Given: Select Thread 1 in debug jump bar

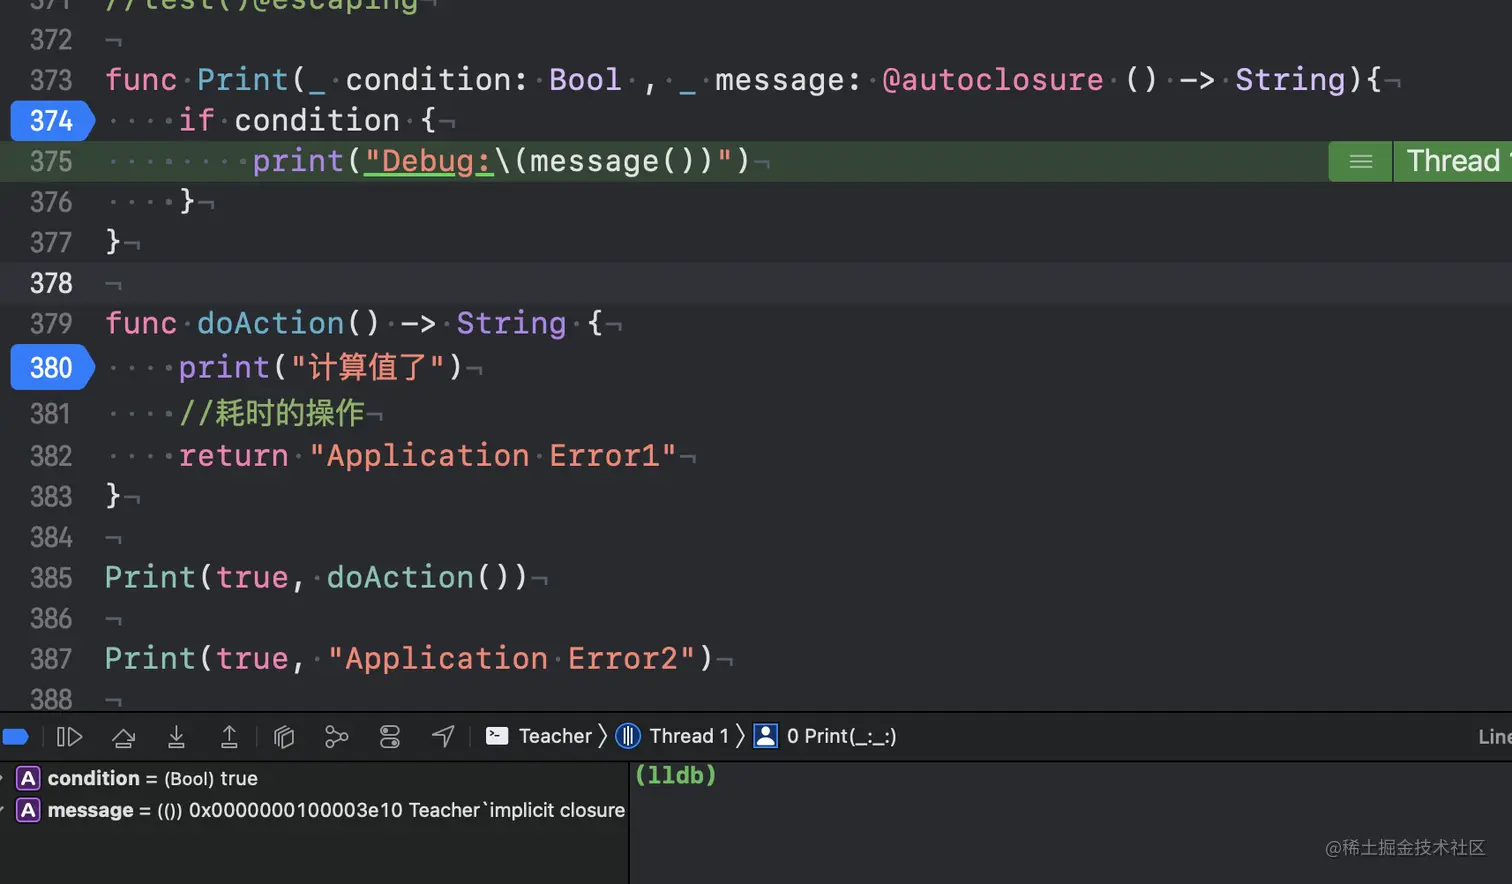Looking at the screenshot, I should [689, 736].
